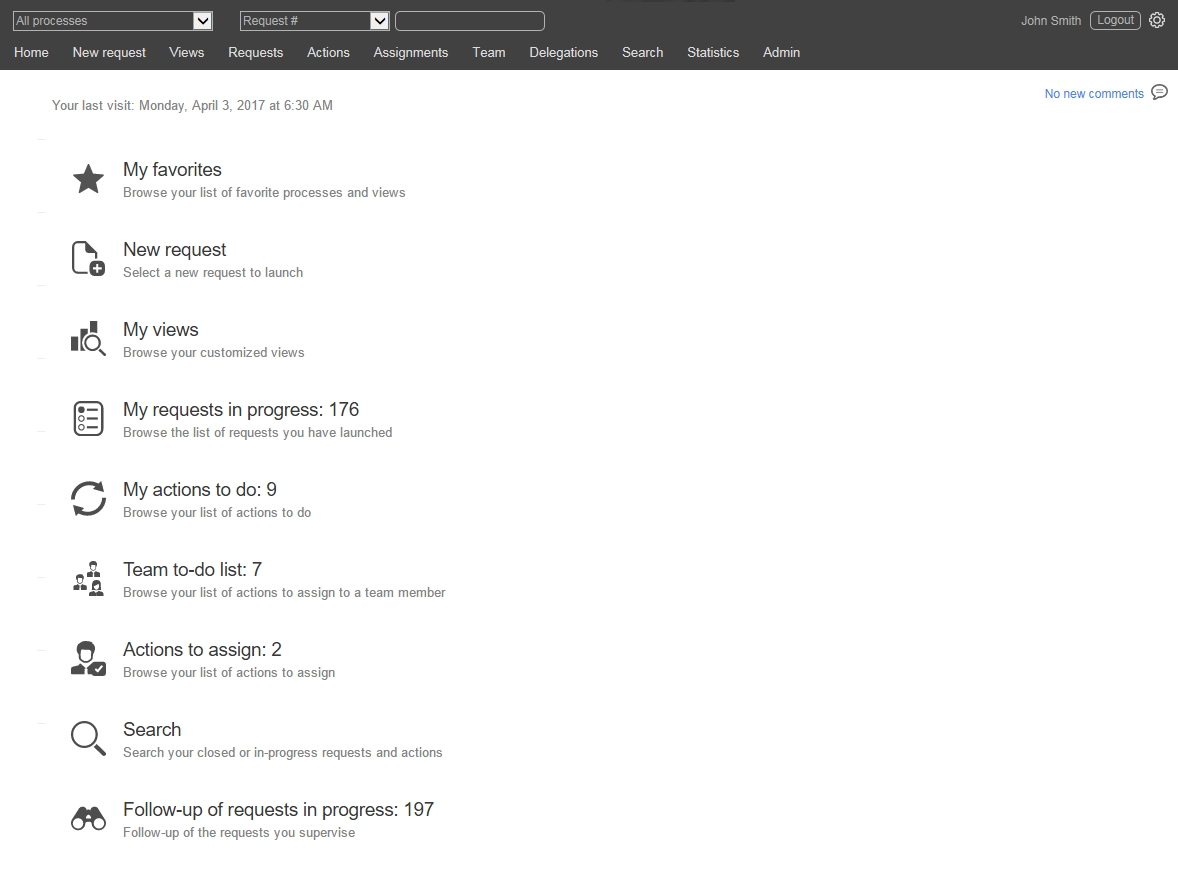Image resolution: width=1178 pixels, height=870 pixels.
Task: Open the No new comments link
Action: click(x=1093, y=94)
